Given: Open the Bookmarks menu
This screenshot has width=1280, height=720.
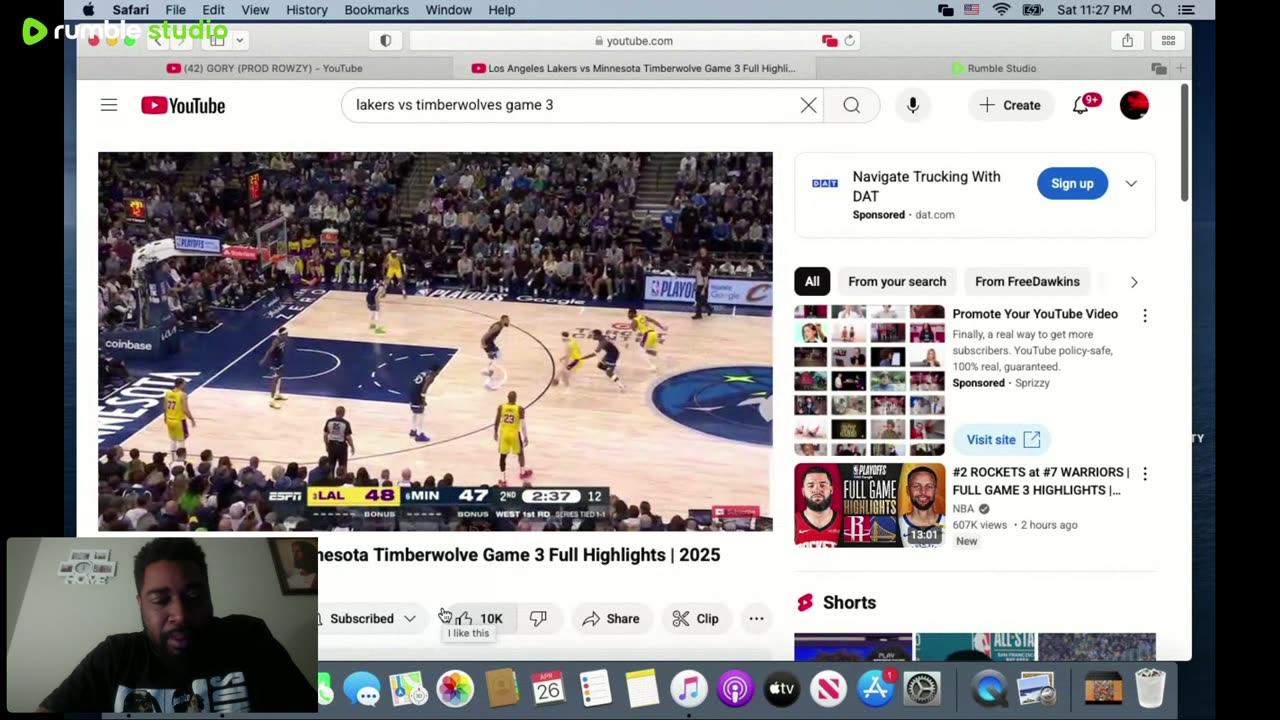Looking at the screenshot, I should 376,10.
